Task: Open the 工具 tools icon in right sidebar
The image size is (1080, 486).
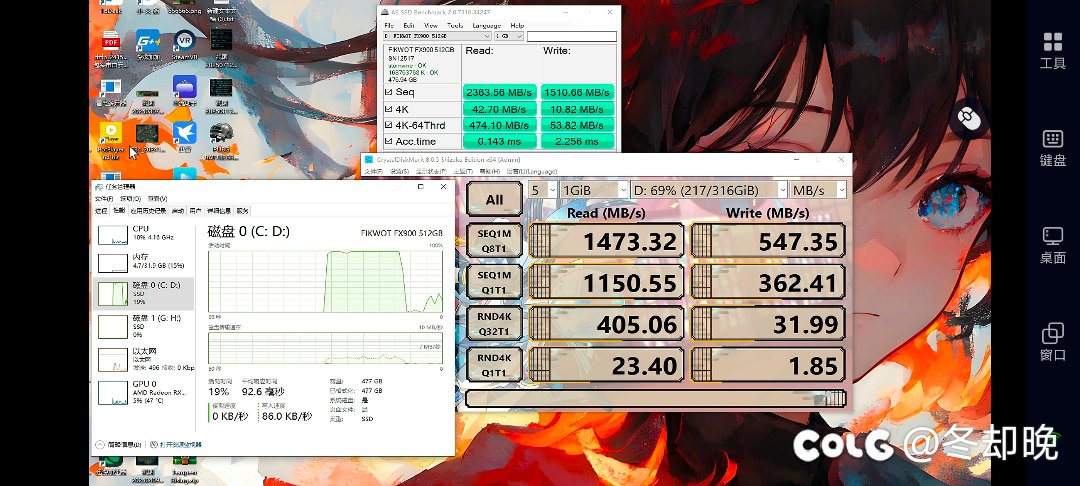Action: click(x=1052, y=50)
